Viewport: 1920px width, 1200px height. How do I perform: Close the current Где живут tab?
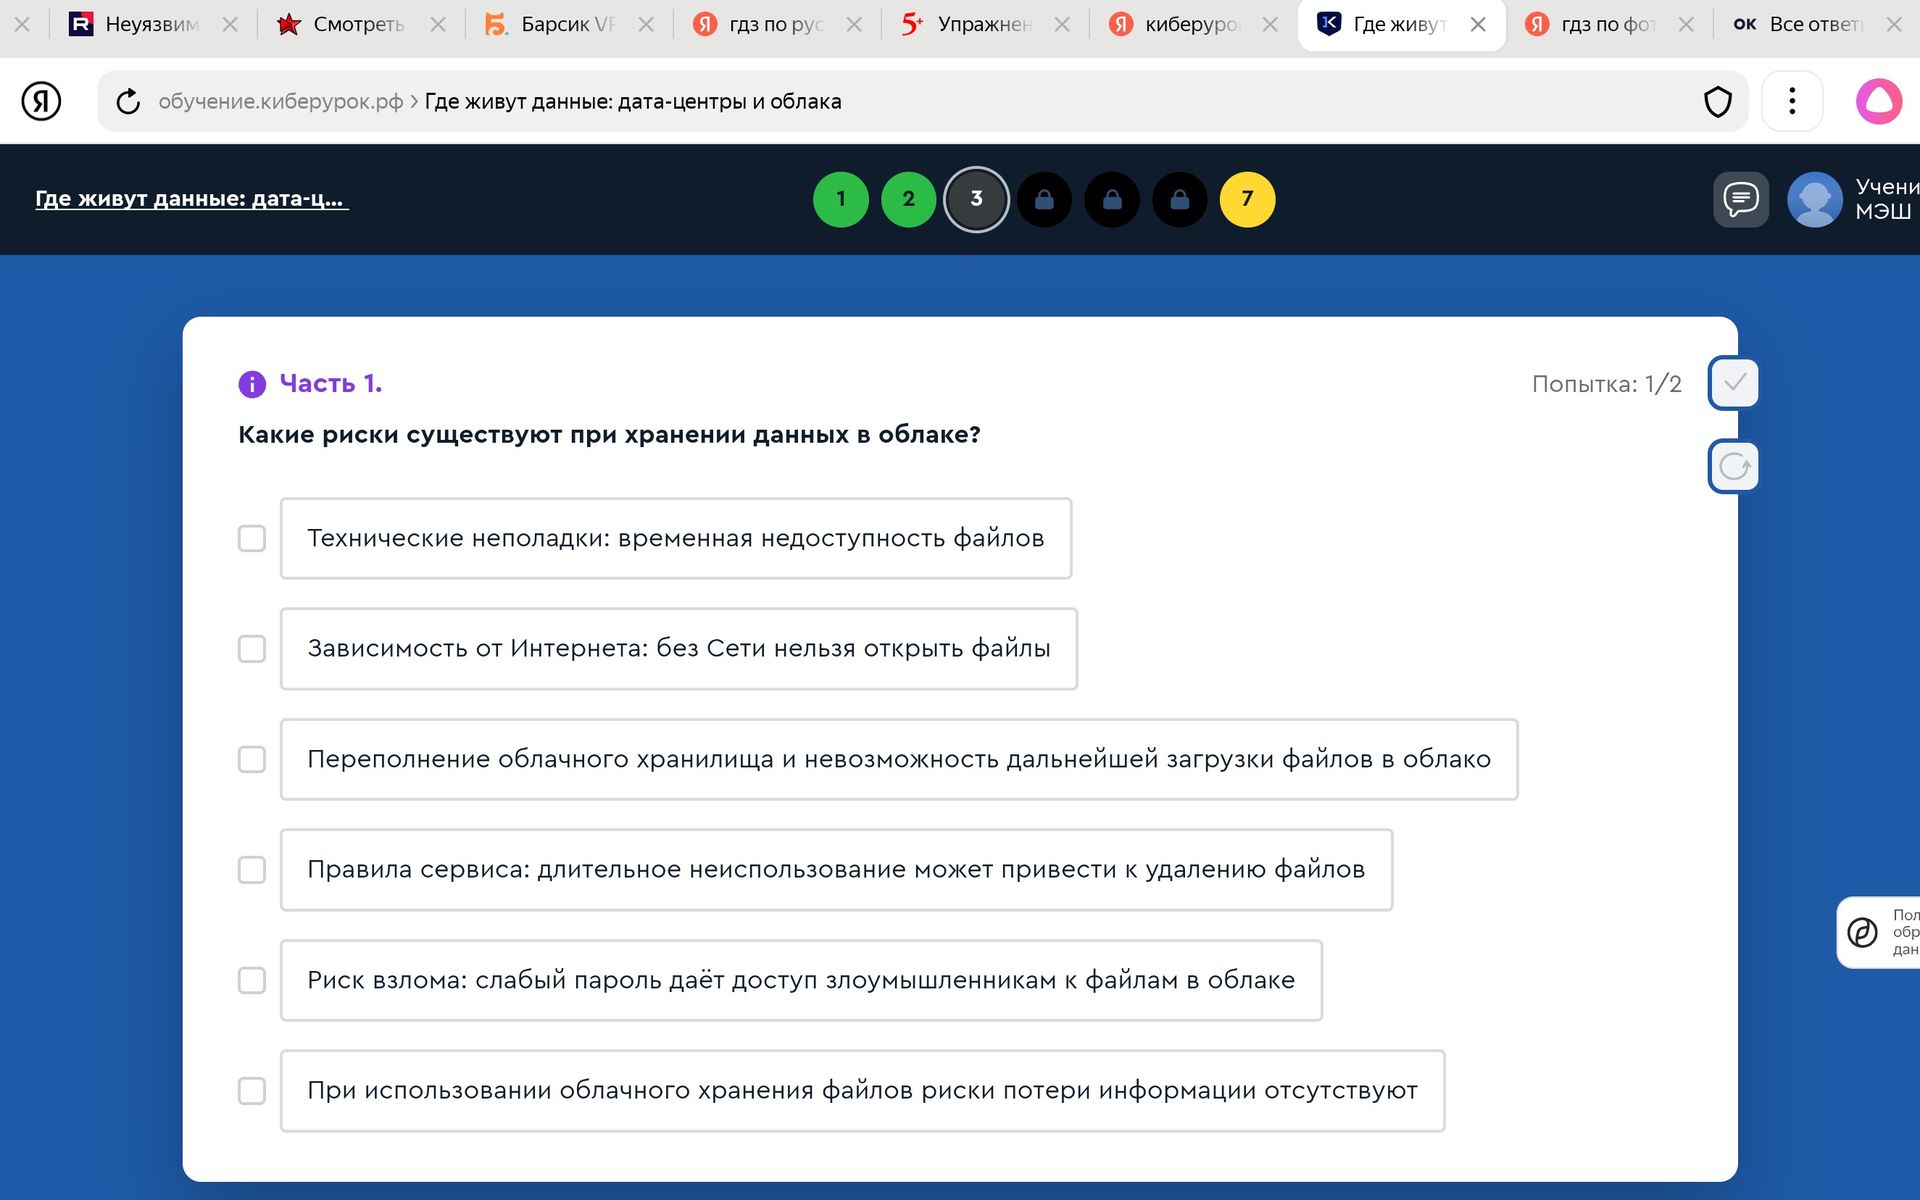[x=1478, y=24]
